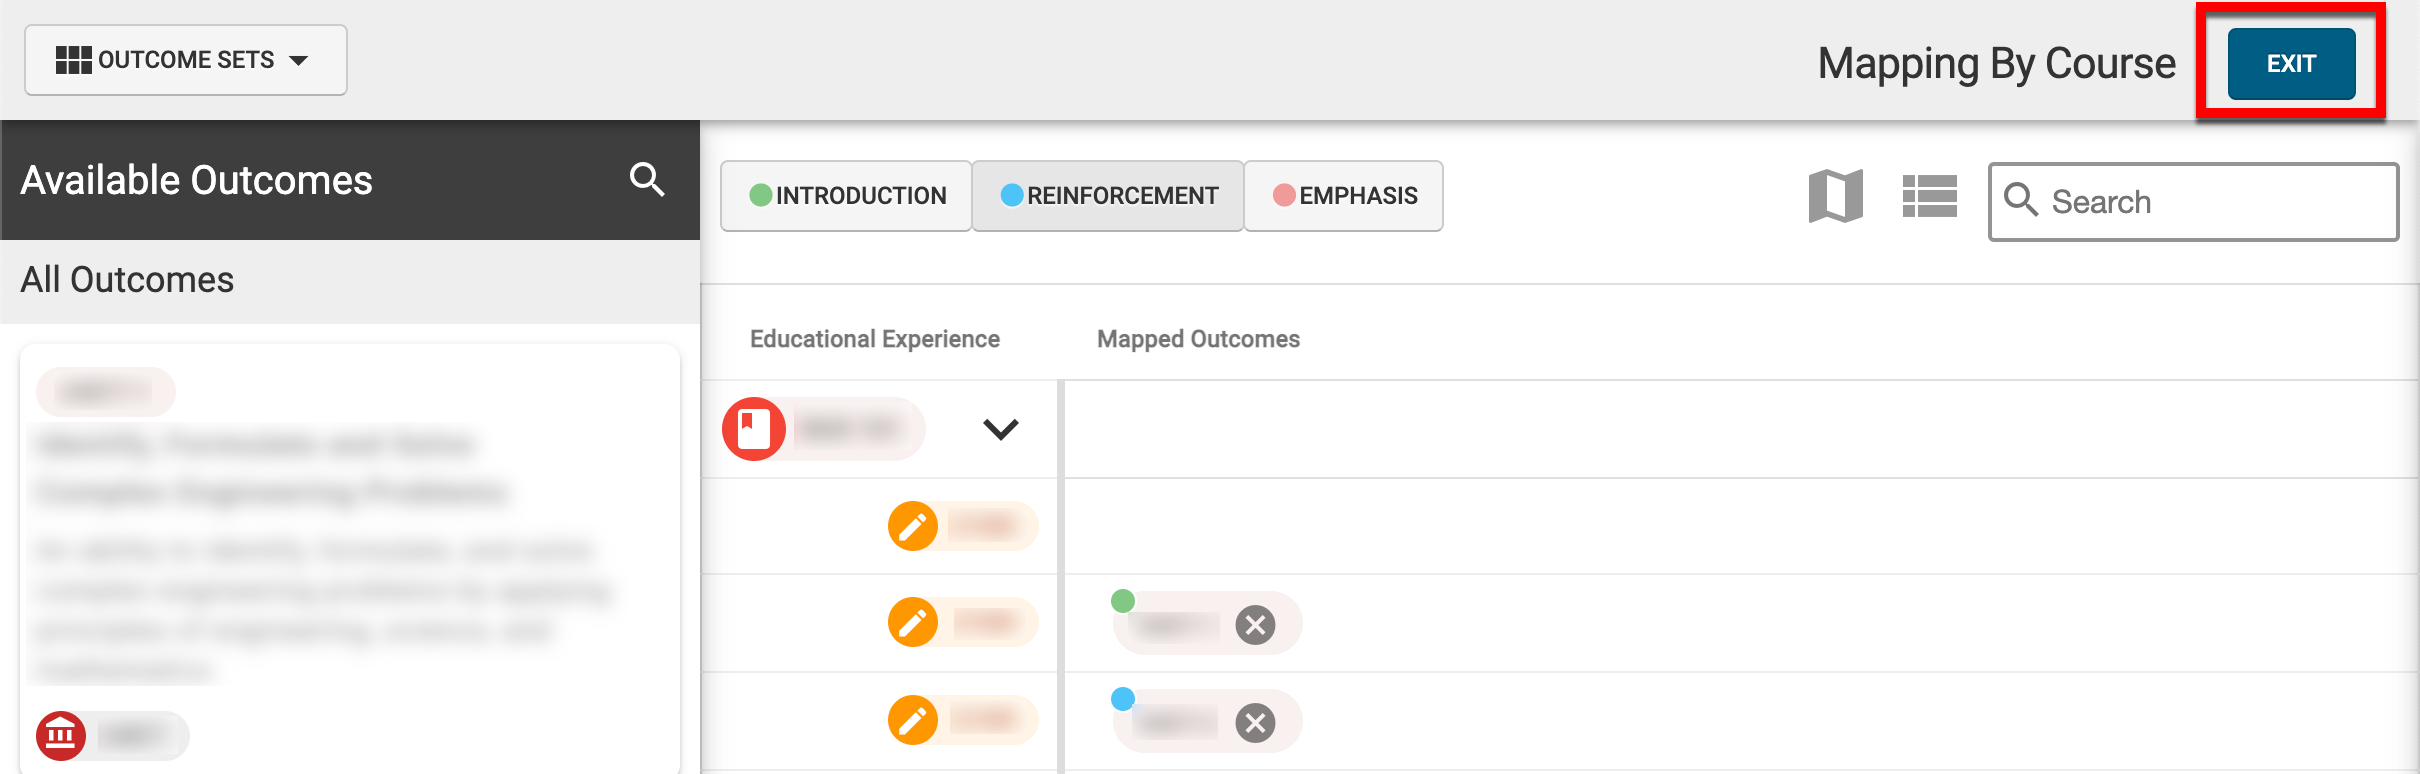Toggle the Emphasis mapping level
Screen dimensions: 2420x774
point(1344,196)
